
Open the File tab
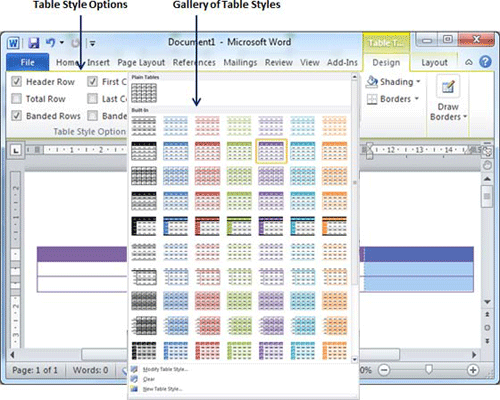[x=27, y=62]
